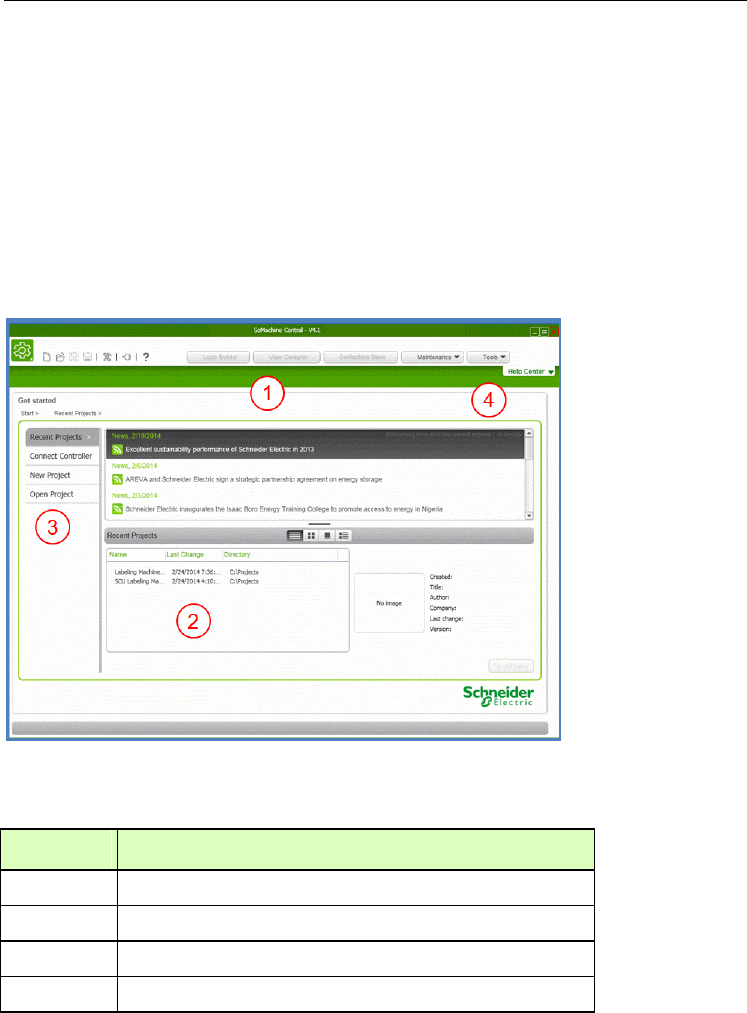747x1013 pixels.
Task: Open help via question mark icon
Action: [146, 357]
